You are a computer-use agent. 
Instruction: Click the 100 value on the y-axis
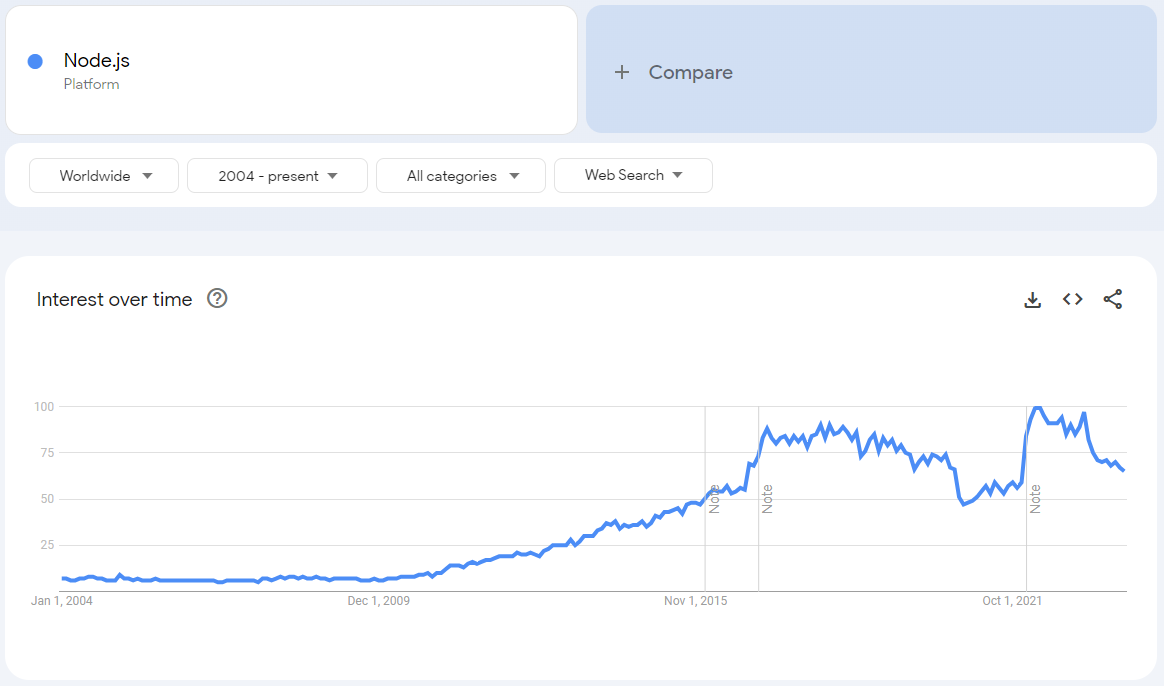click(46, 406)
